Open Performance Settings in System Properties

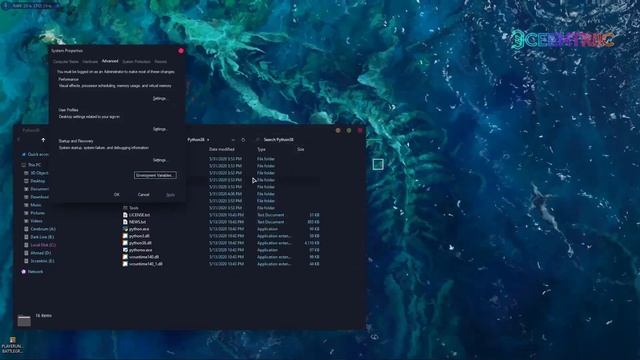coord(159,98)
